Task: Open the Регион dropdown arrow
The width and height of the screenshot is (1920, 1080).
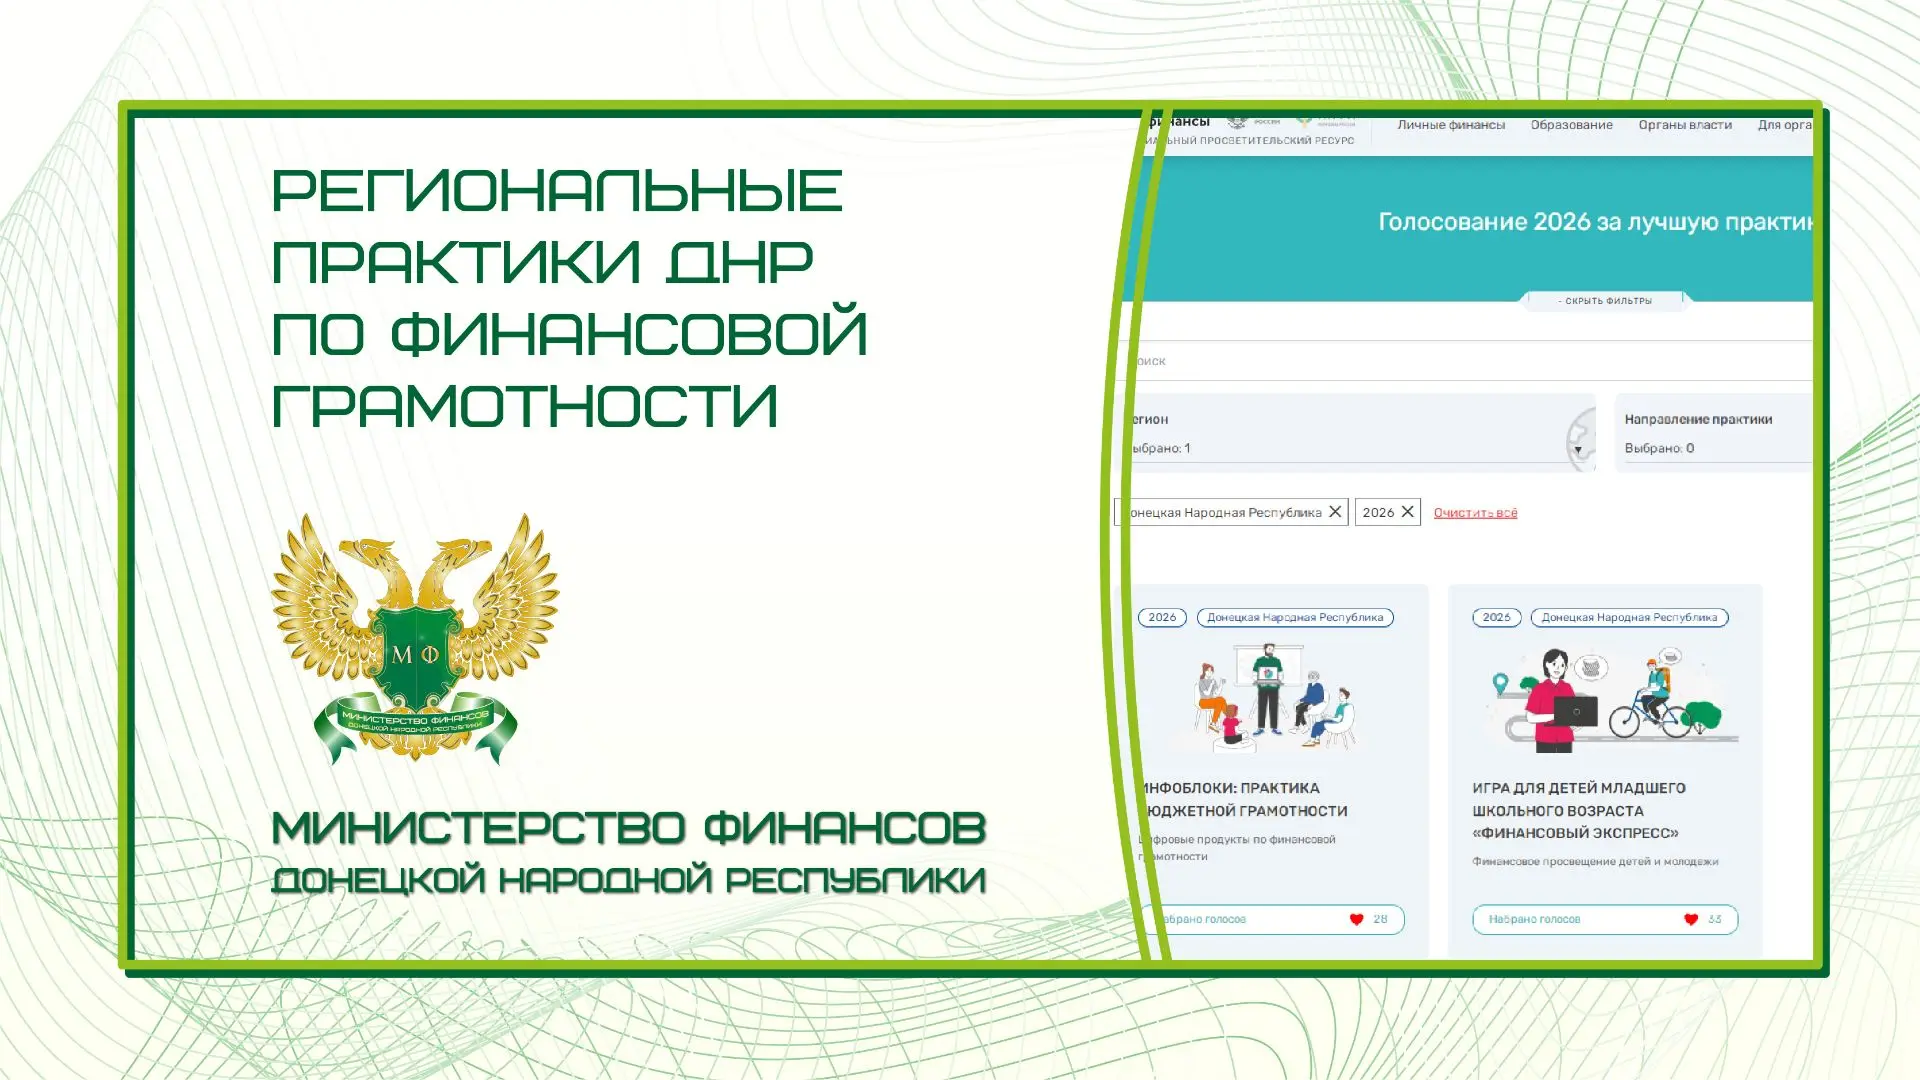Action: (1578, 450)
